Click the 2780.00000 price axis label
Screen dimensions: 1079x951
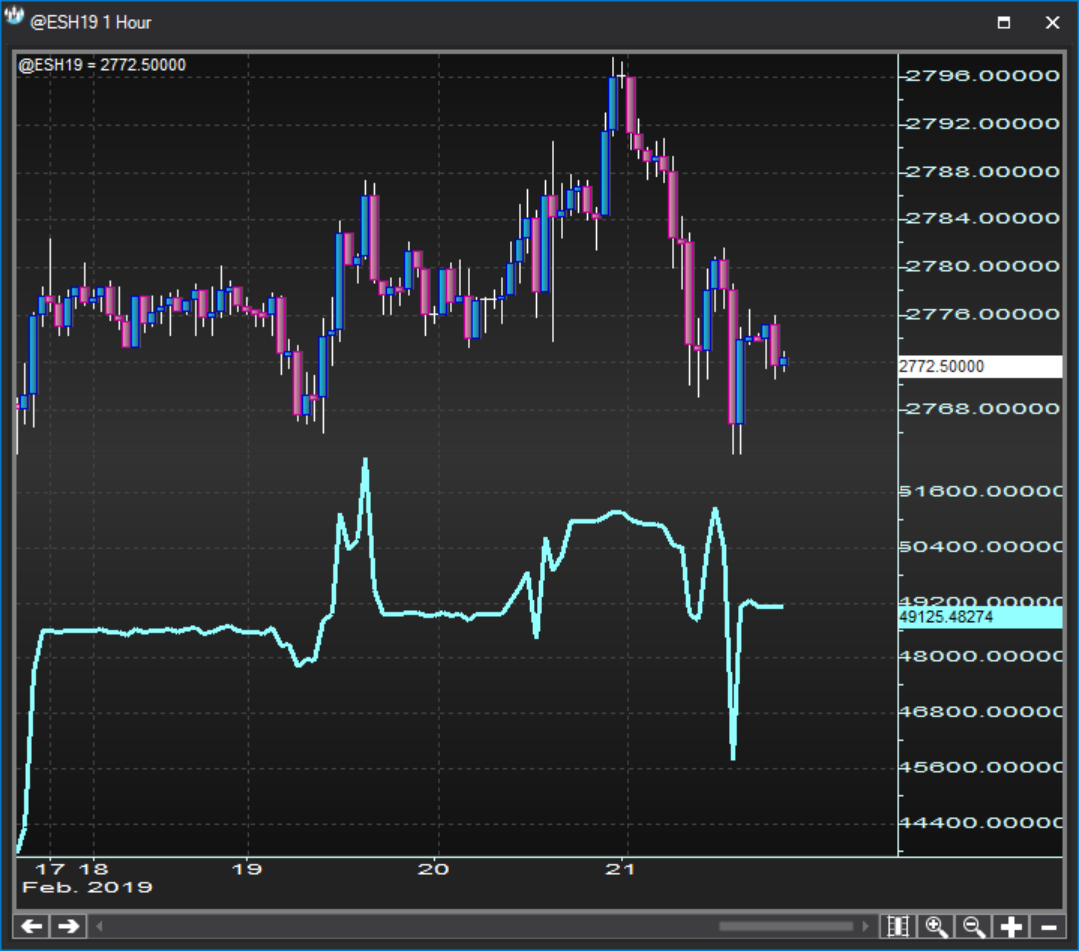coord(983,266)
